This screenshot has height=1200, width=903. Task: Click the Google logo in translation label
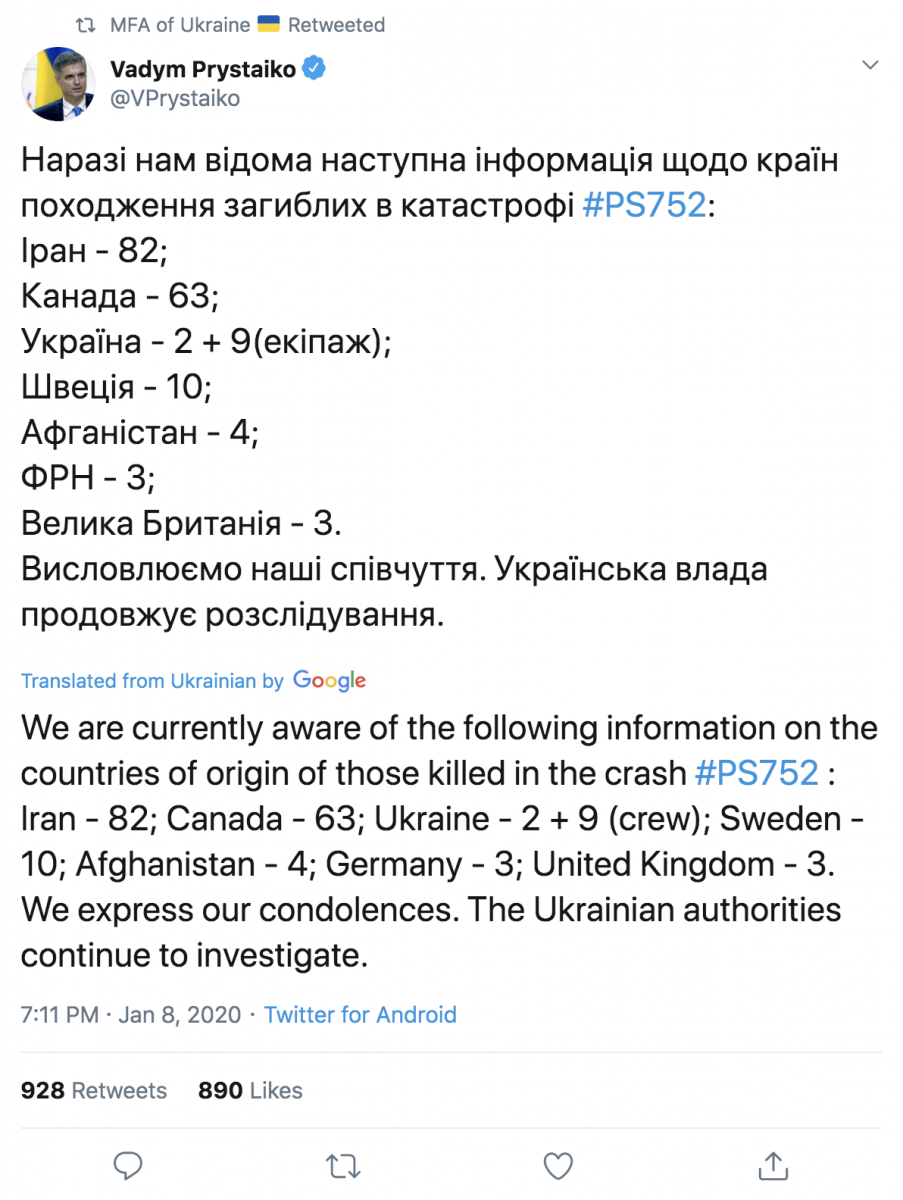click(329, 681)
